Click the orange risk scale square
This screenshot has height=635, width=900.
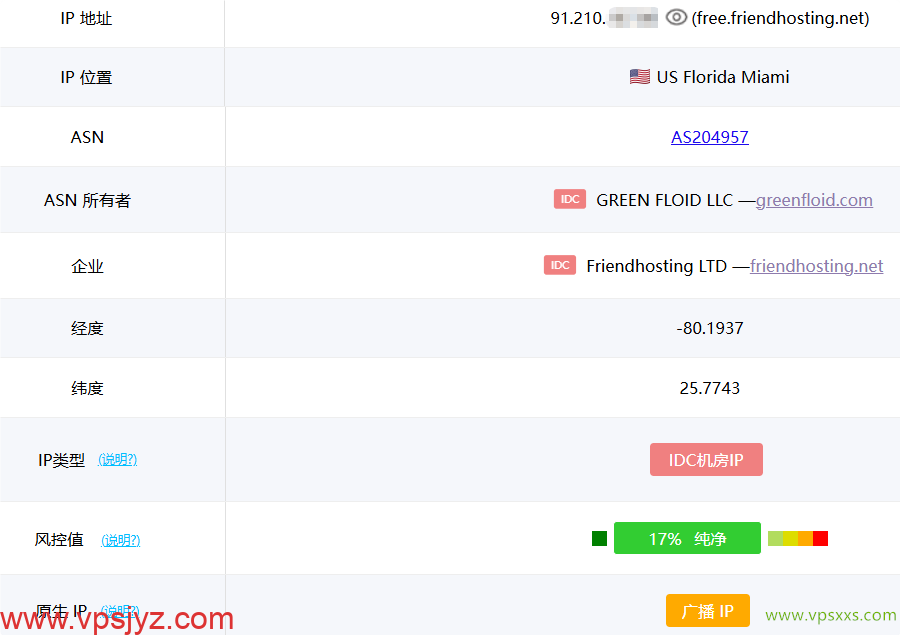pyautogui.click(x=805, y=538)
